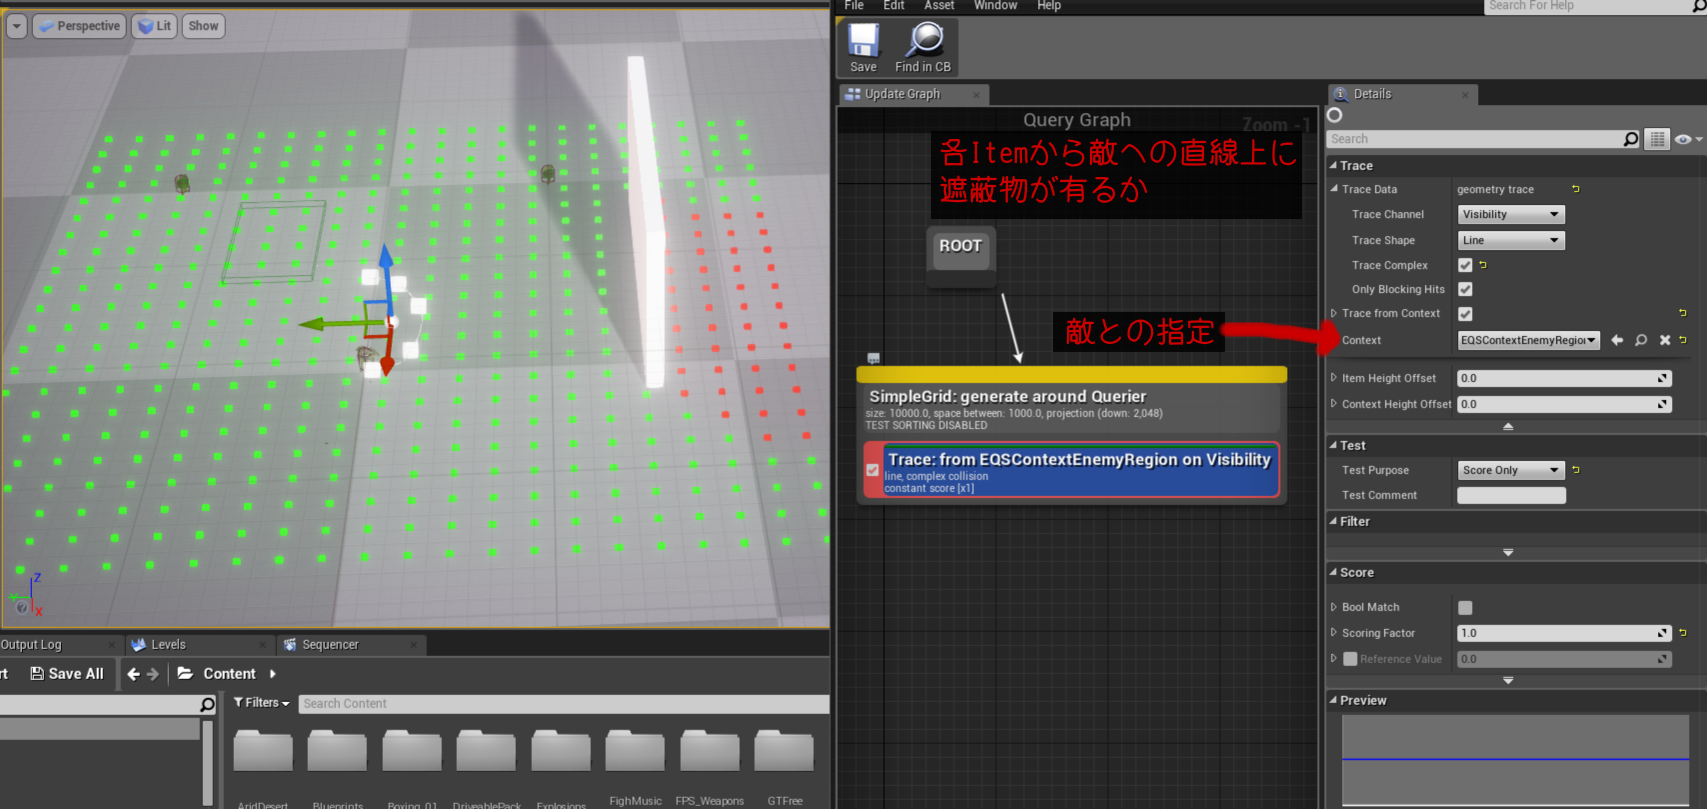Open the Asset menu
Viewport: 1707px width, 809px height.
(x=938, y=6)
